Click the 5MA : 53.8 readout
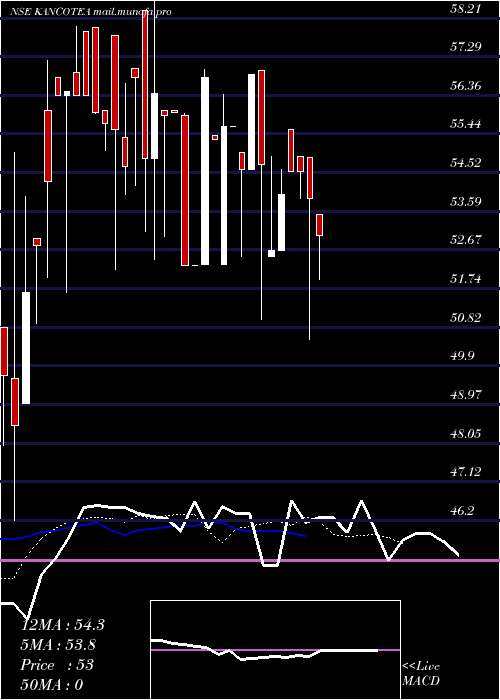 point(58,645)
